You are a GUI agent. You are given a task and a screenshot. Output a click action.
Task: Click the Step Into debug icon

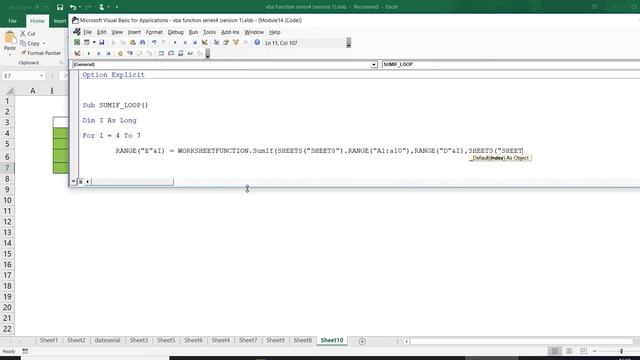[x=130, y=53]
